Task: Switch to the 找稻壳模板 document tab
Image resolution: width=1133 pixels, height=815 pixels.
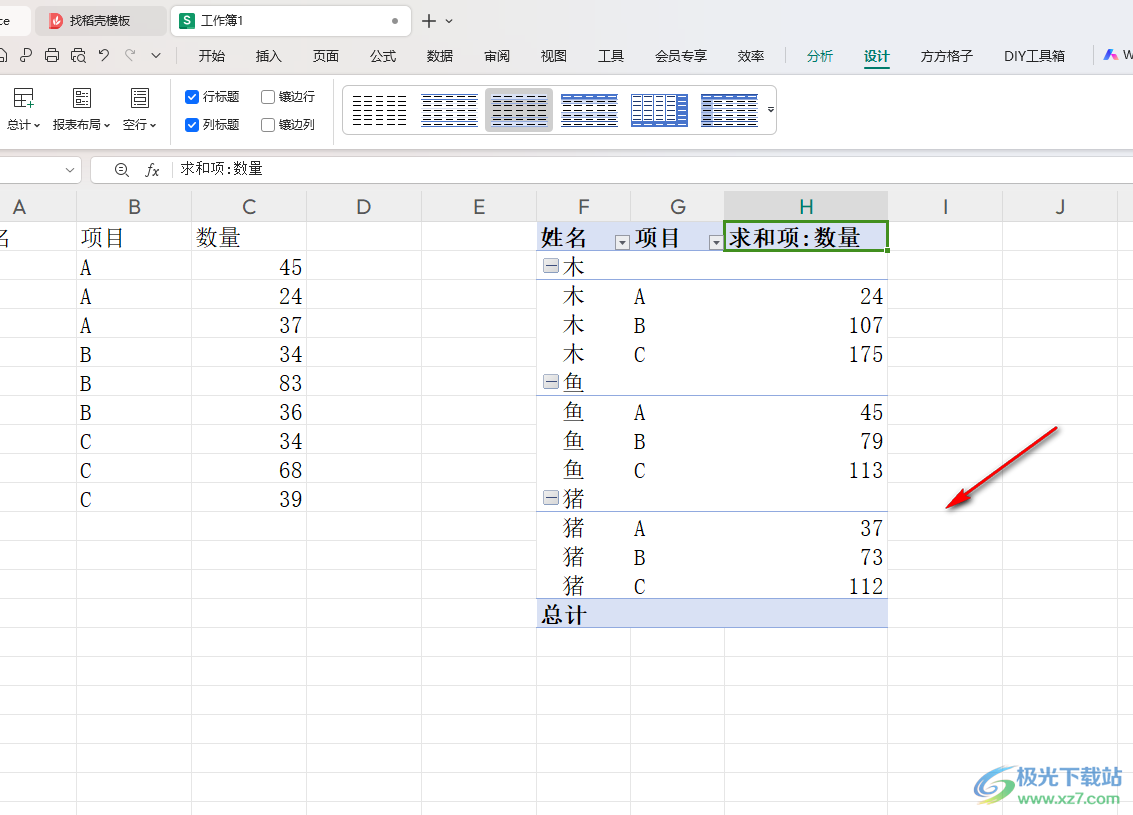Action: tap(100, 21)
